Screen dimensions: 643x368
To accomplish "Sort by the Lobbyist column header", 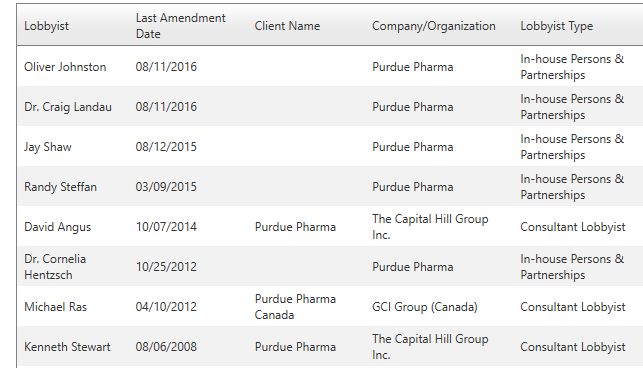I will pyautogui.click(x=46, y=26).
